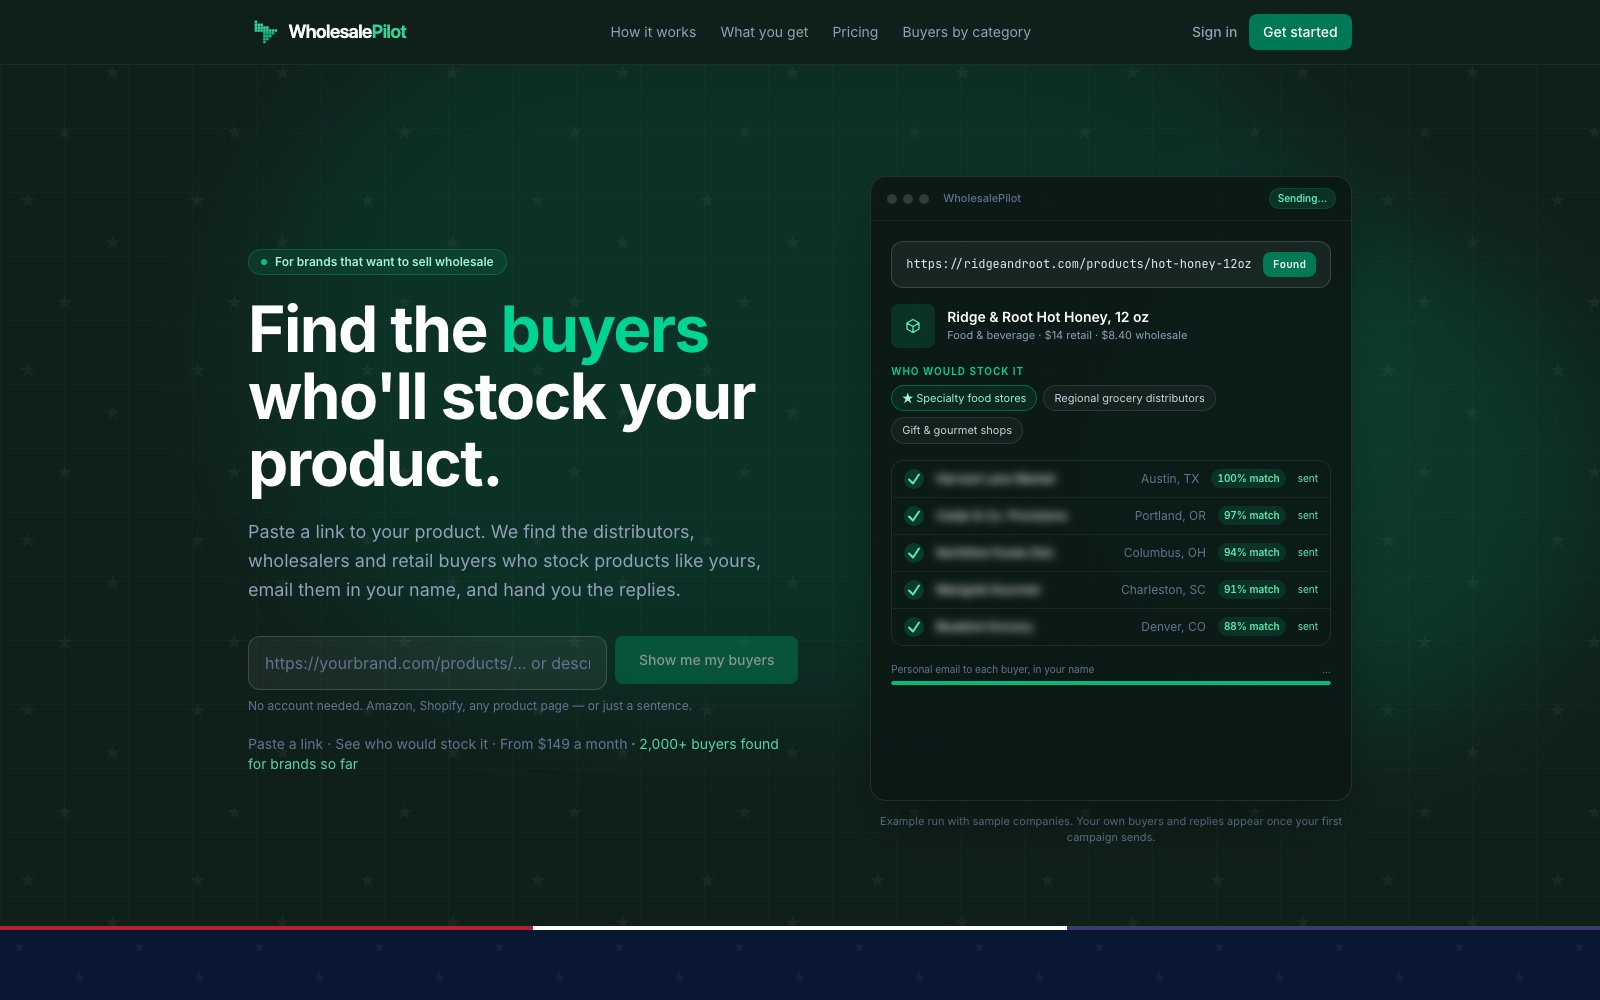This screenshot has width=1600, height=1000.
Task: Click the Austin, TX location text
Action: tap(1169, 479)
